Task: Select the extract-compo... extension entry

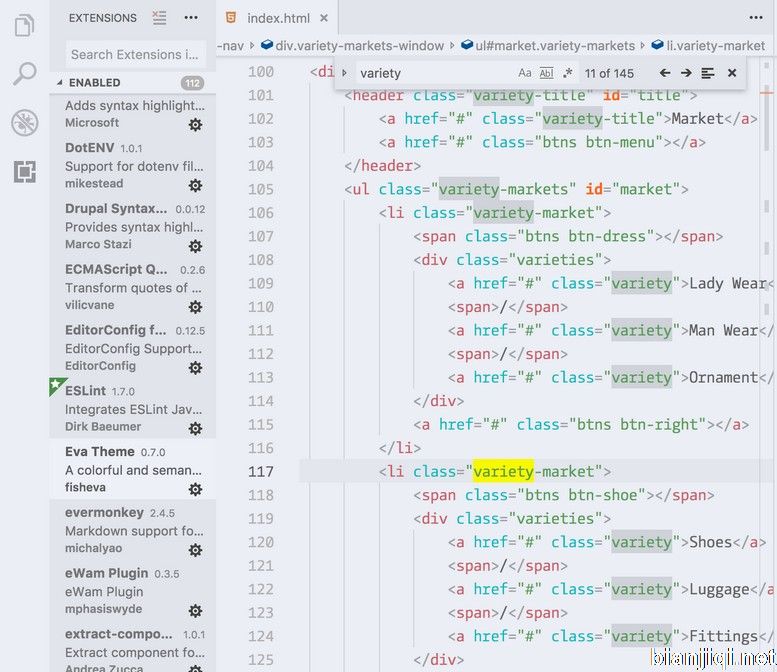Action: point(132,647)
